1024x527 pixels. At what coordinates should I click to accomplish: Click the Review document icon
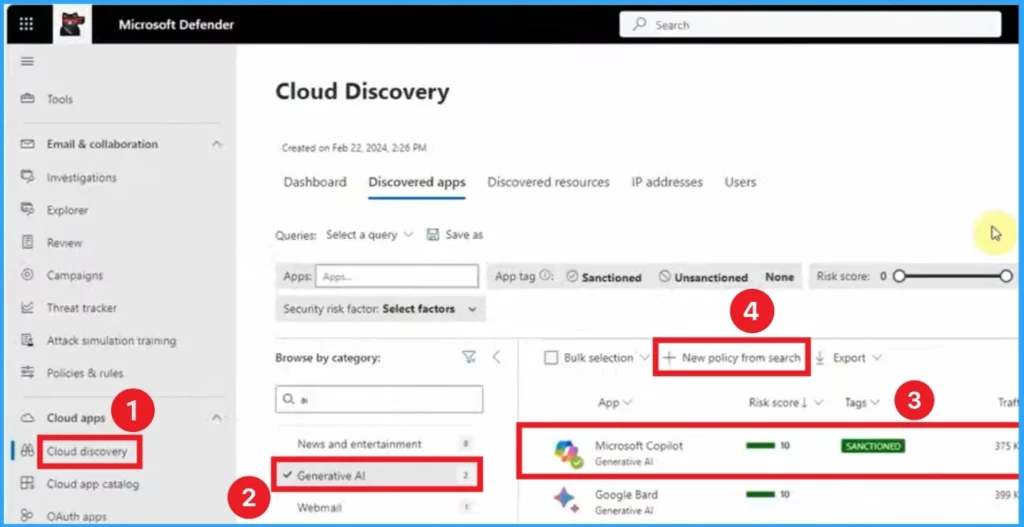pyautogui.click(x=27, y=242)
